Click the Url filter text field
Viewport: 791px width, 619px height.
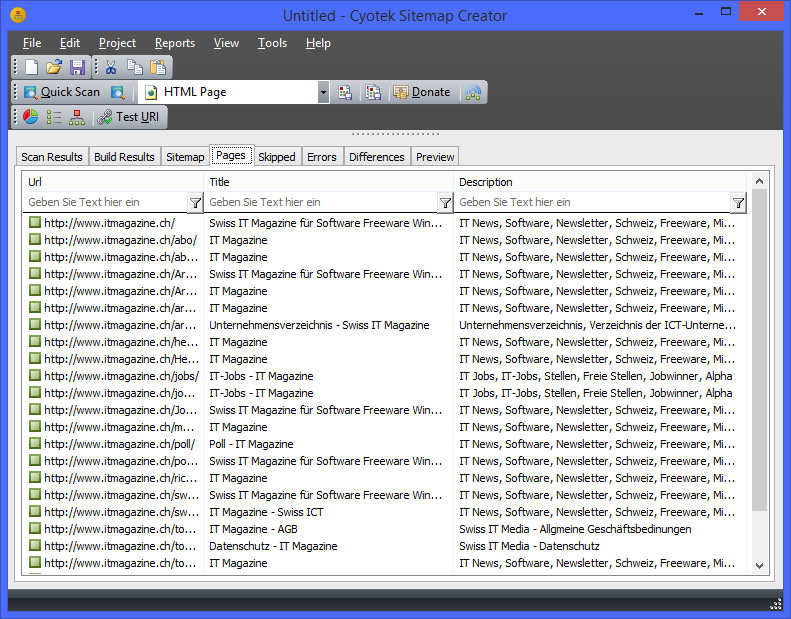tap(105, 202)
